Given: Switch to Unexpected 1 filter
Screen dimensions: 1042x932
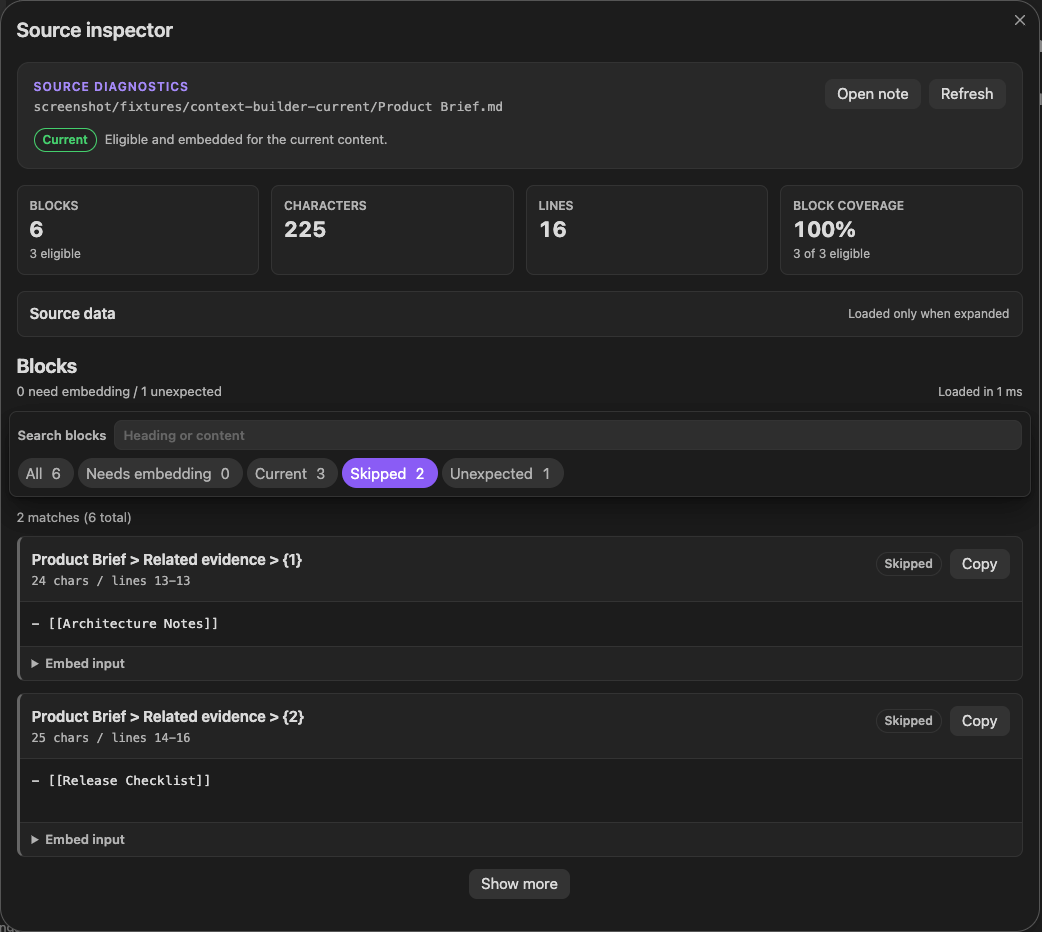Looking at the screenshot, I should 502,474.
